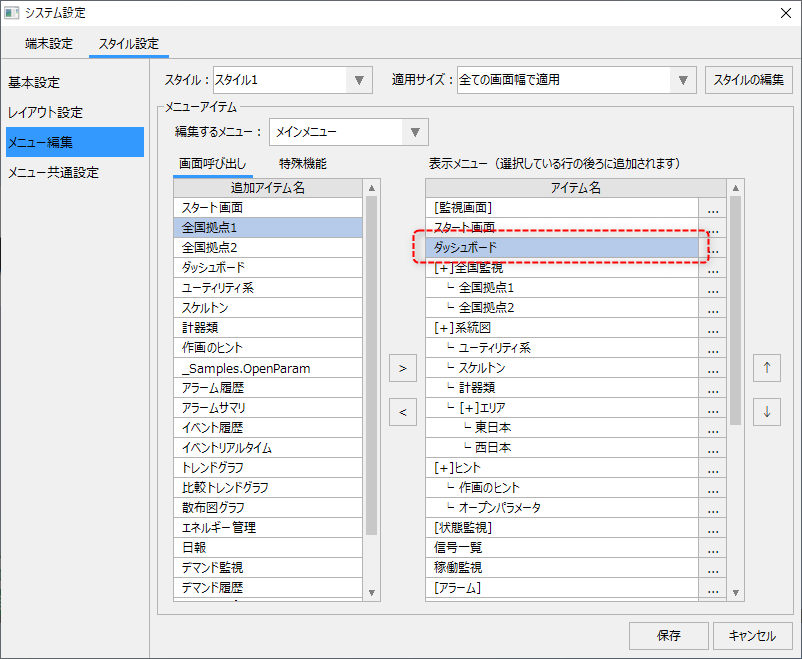Click the orange move-up arrow button

766,367
